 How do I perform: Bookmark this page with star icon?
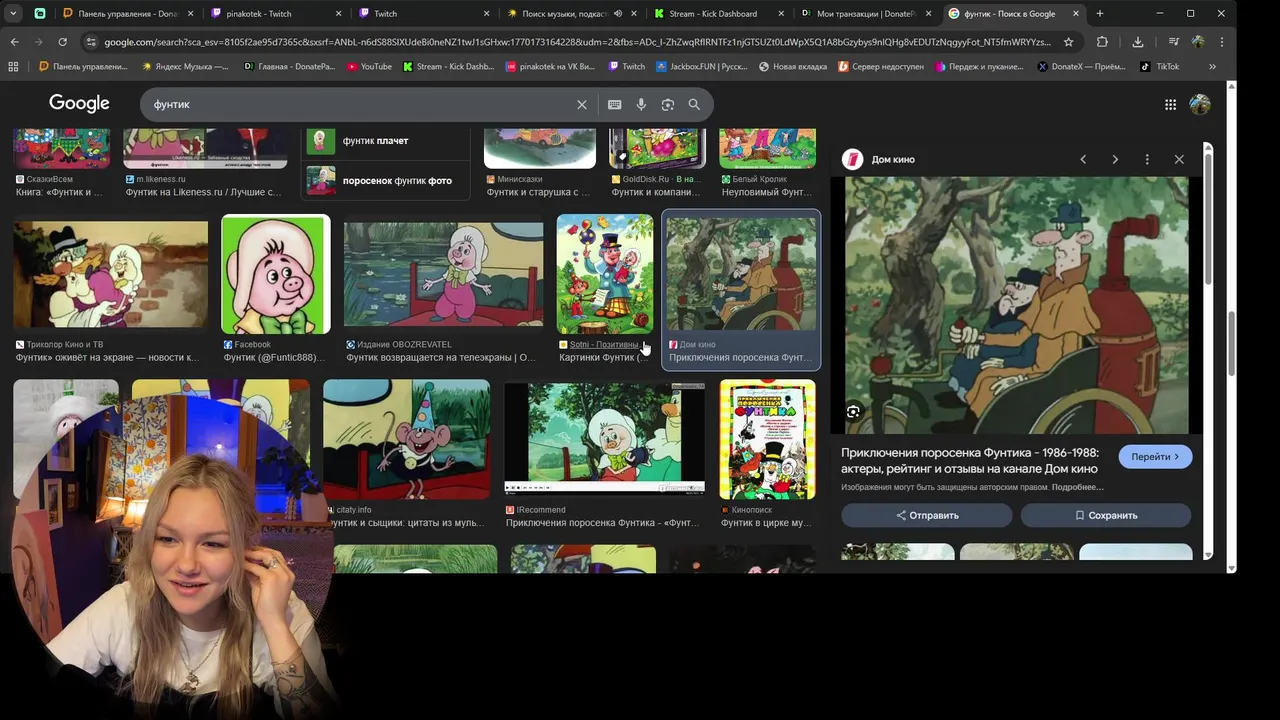[1068, 42]
